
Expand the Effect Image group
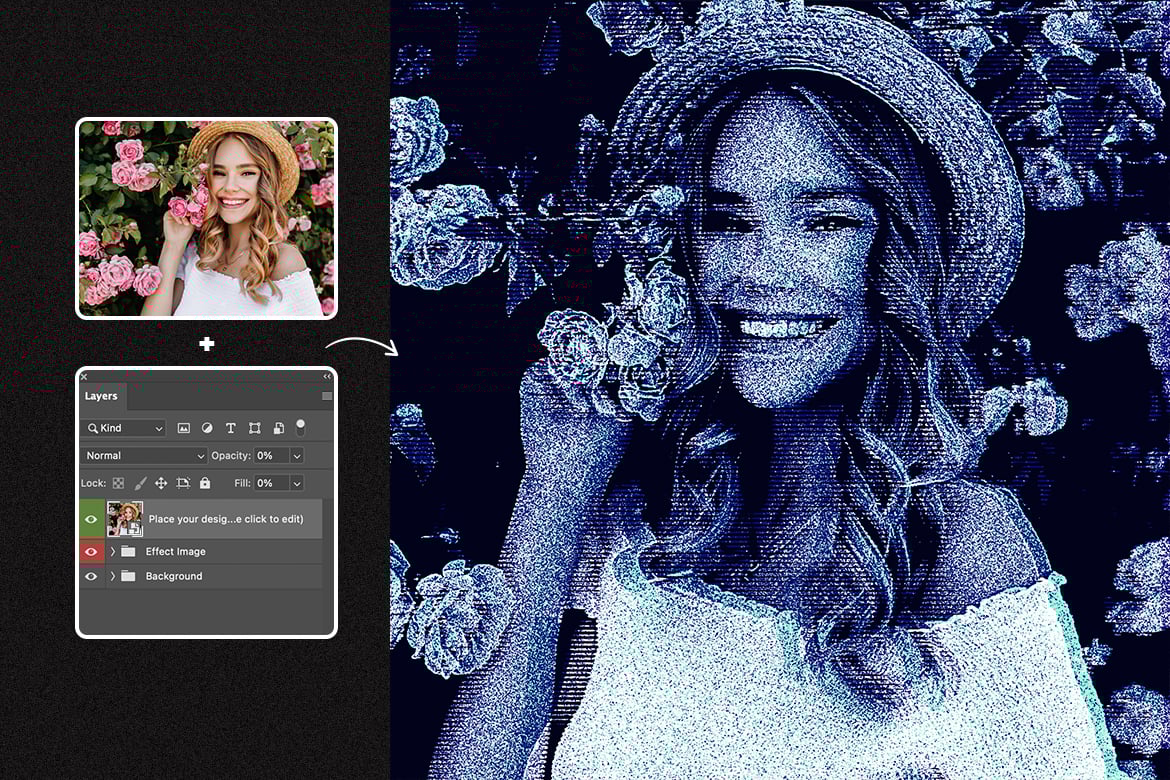click(x=113, y=552)
